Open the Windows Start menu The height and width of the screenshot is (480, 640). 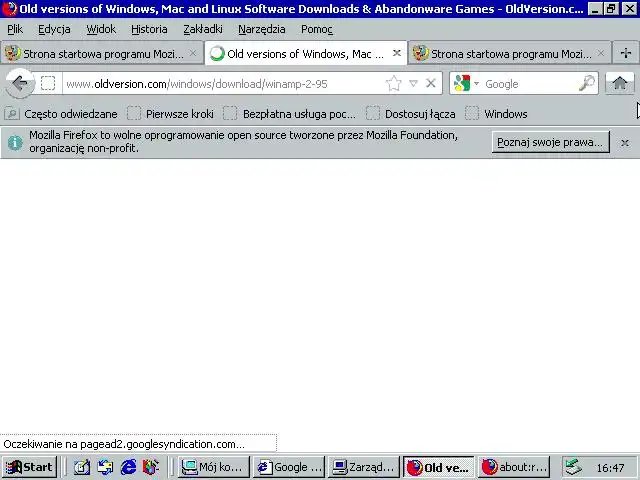pyautogui.click(x=30, y=467)
